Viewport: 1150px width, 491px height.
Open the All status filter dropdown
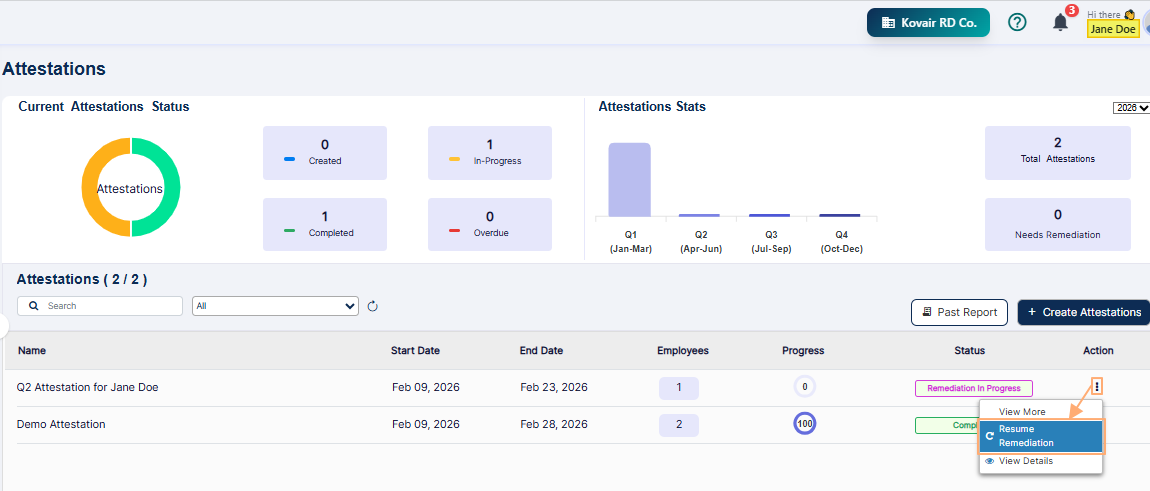click(275, 306)
